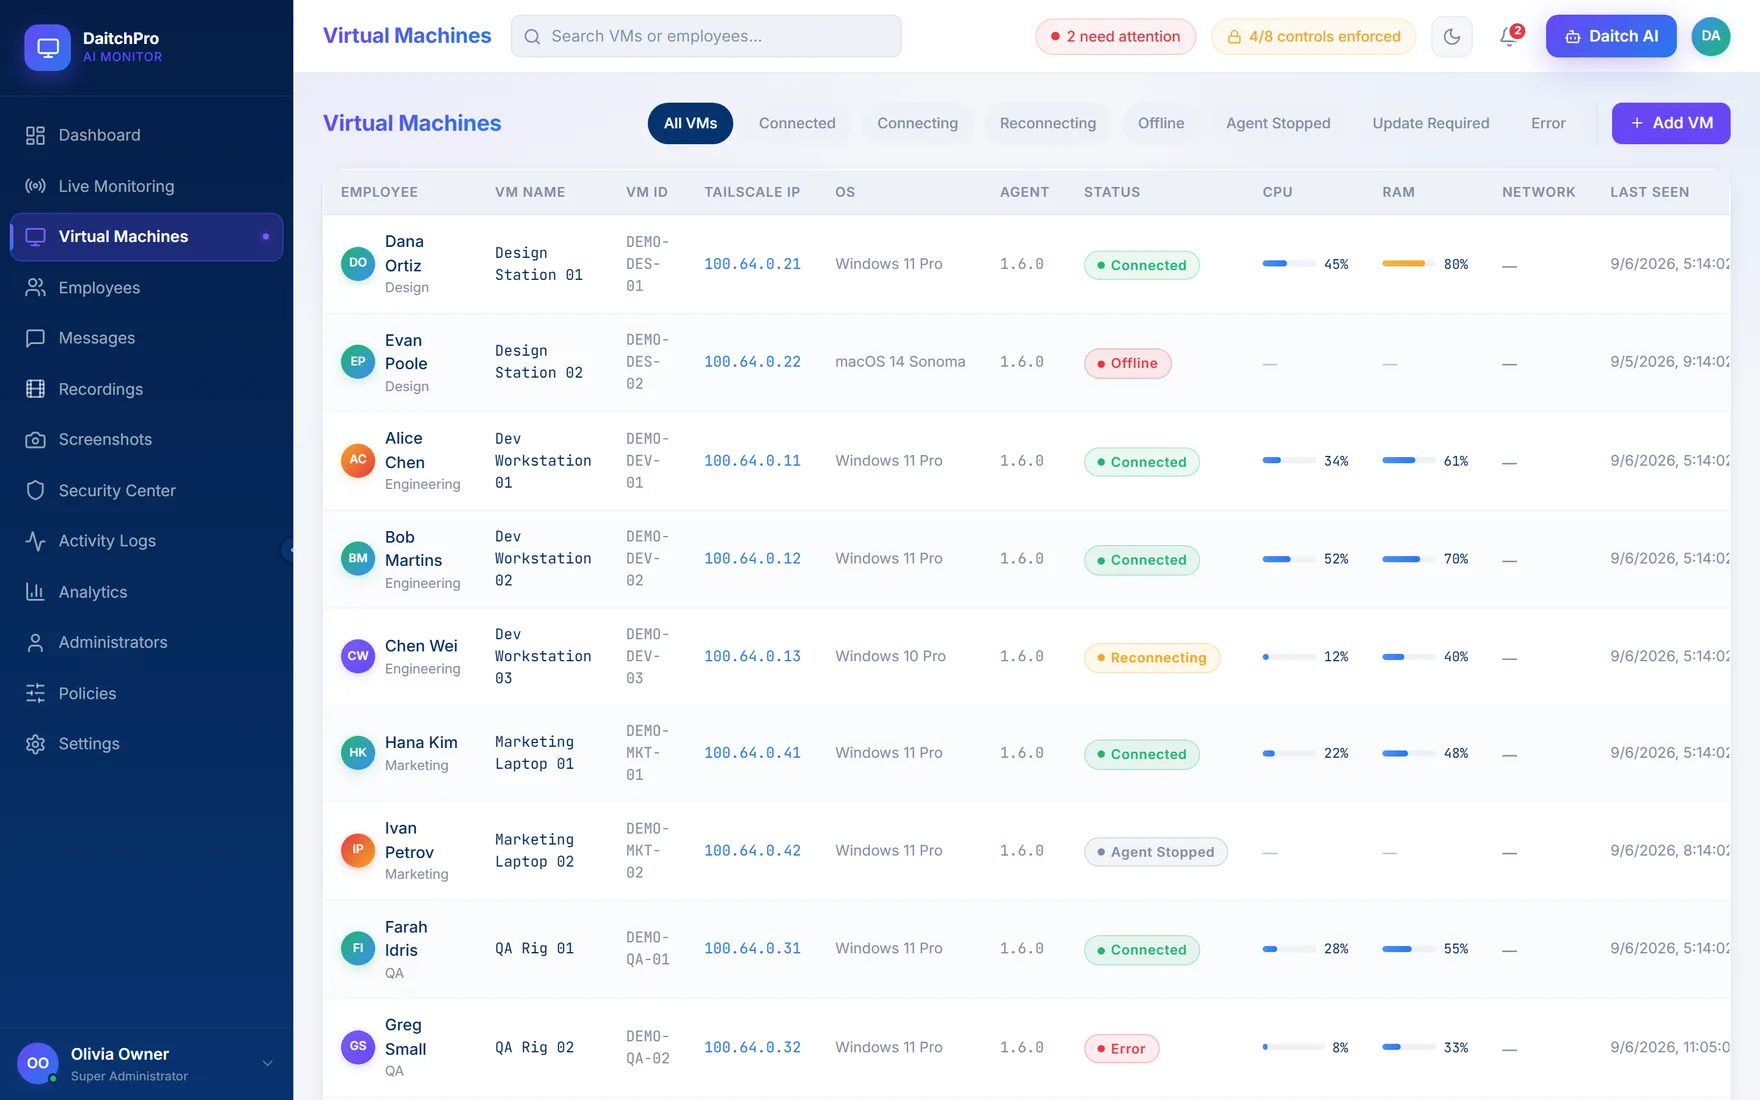Click the Add VM button
This screenshot has width=1760, height=1100.
coord(1671,123)
